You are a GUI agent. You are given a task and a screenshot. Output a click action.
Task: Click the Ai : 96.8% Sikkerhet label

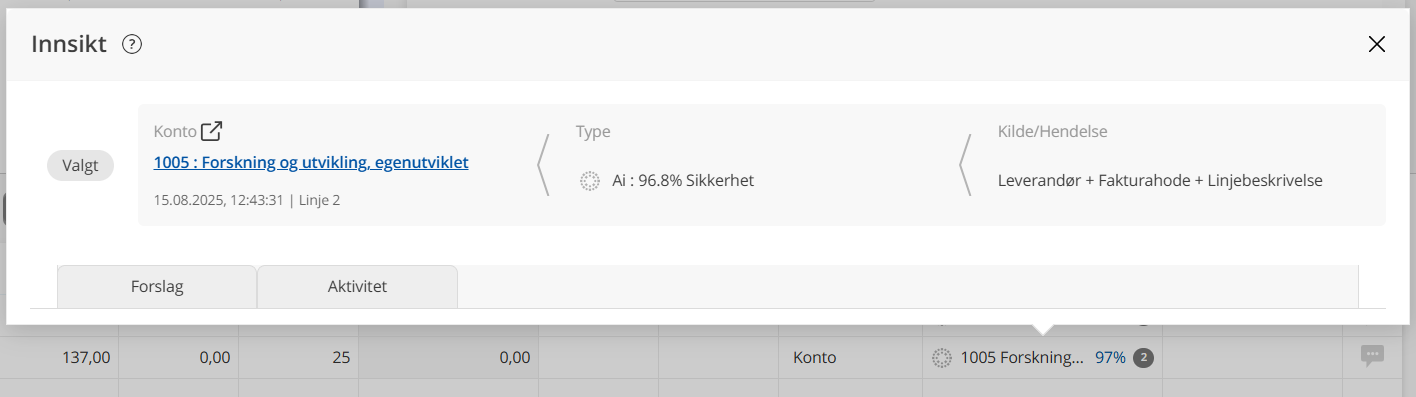click(683, 181)
